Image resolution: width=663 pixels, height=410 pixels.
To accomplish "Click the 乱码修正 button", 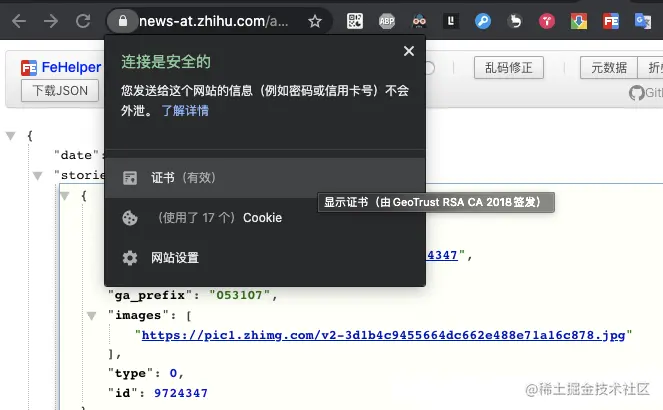I will pyautogui.click(x=509, y=68).
